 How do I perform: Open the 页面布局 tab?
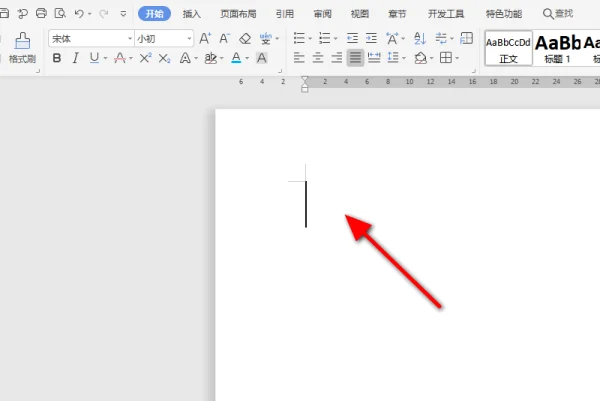[238, 14]
